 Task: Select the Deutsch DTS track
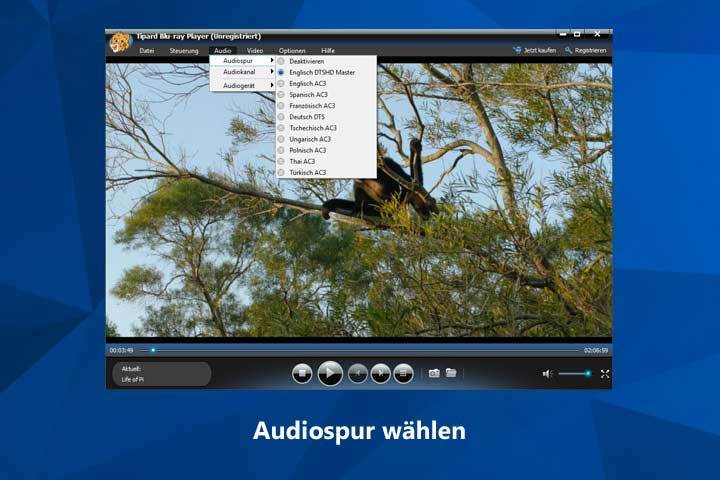[x=326, y=117]
